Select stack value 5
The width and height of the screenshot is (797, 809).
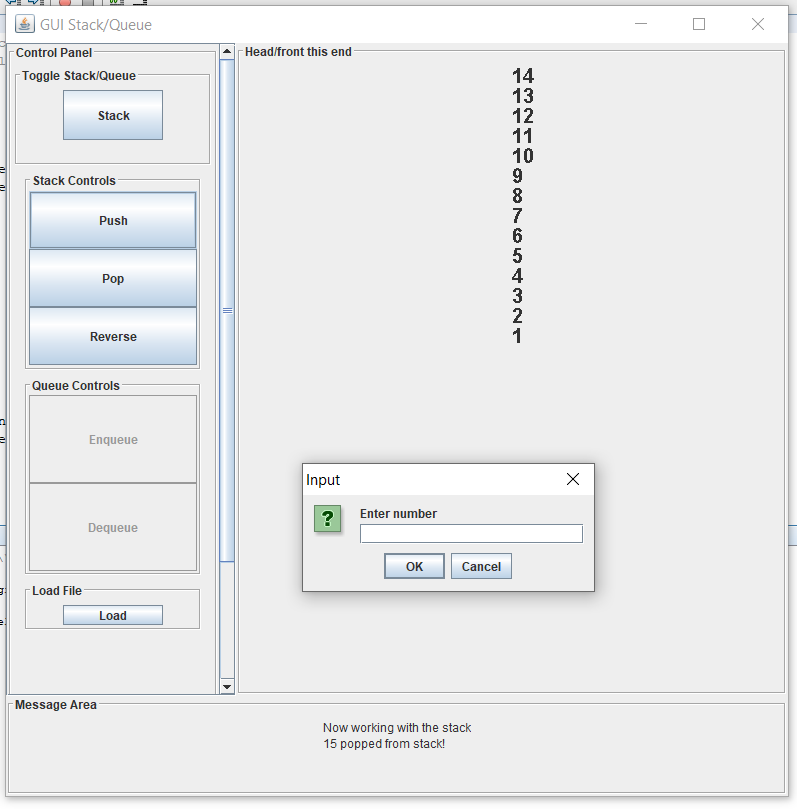point(517,256)
